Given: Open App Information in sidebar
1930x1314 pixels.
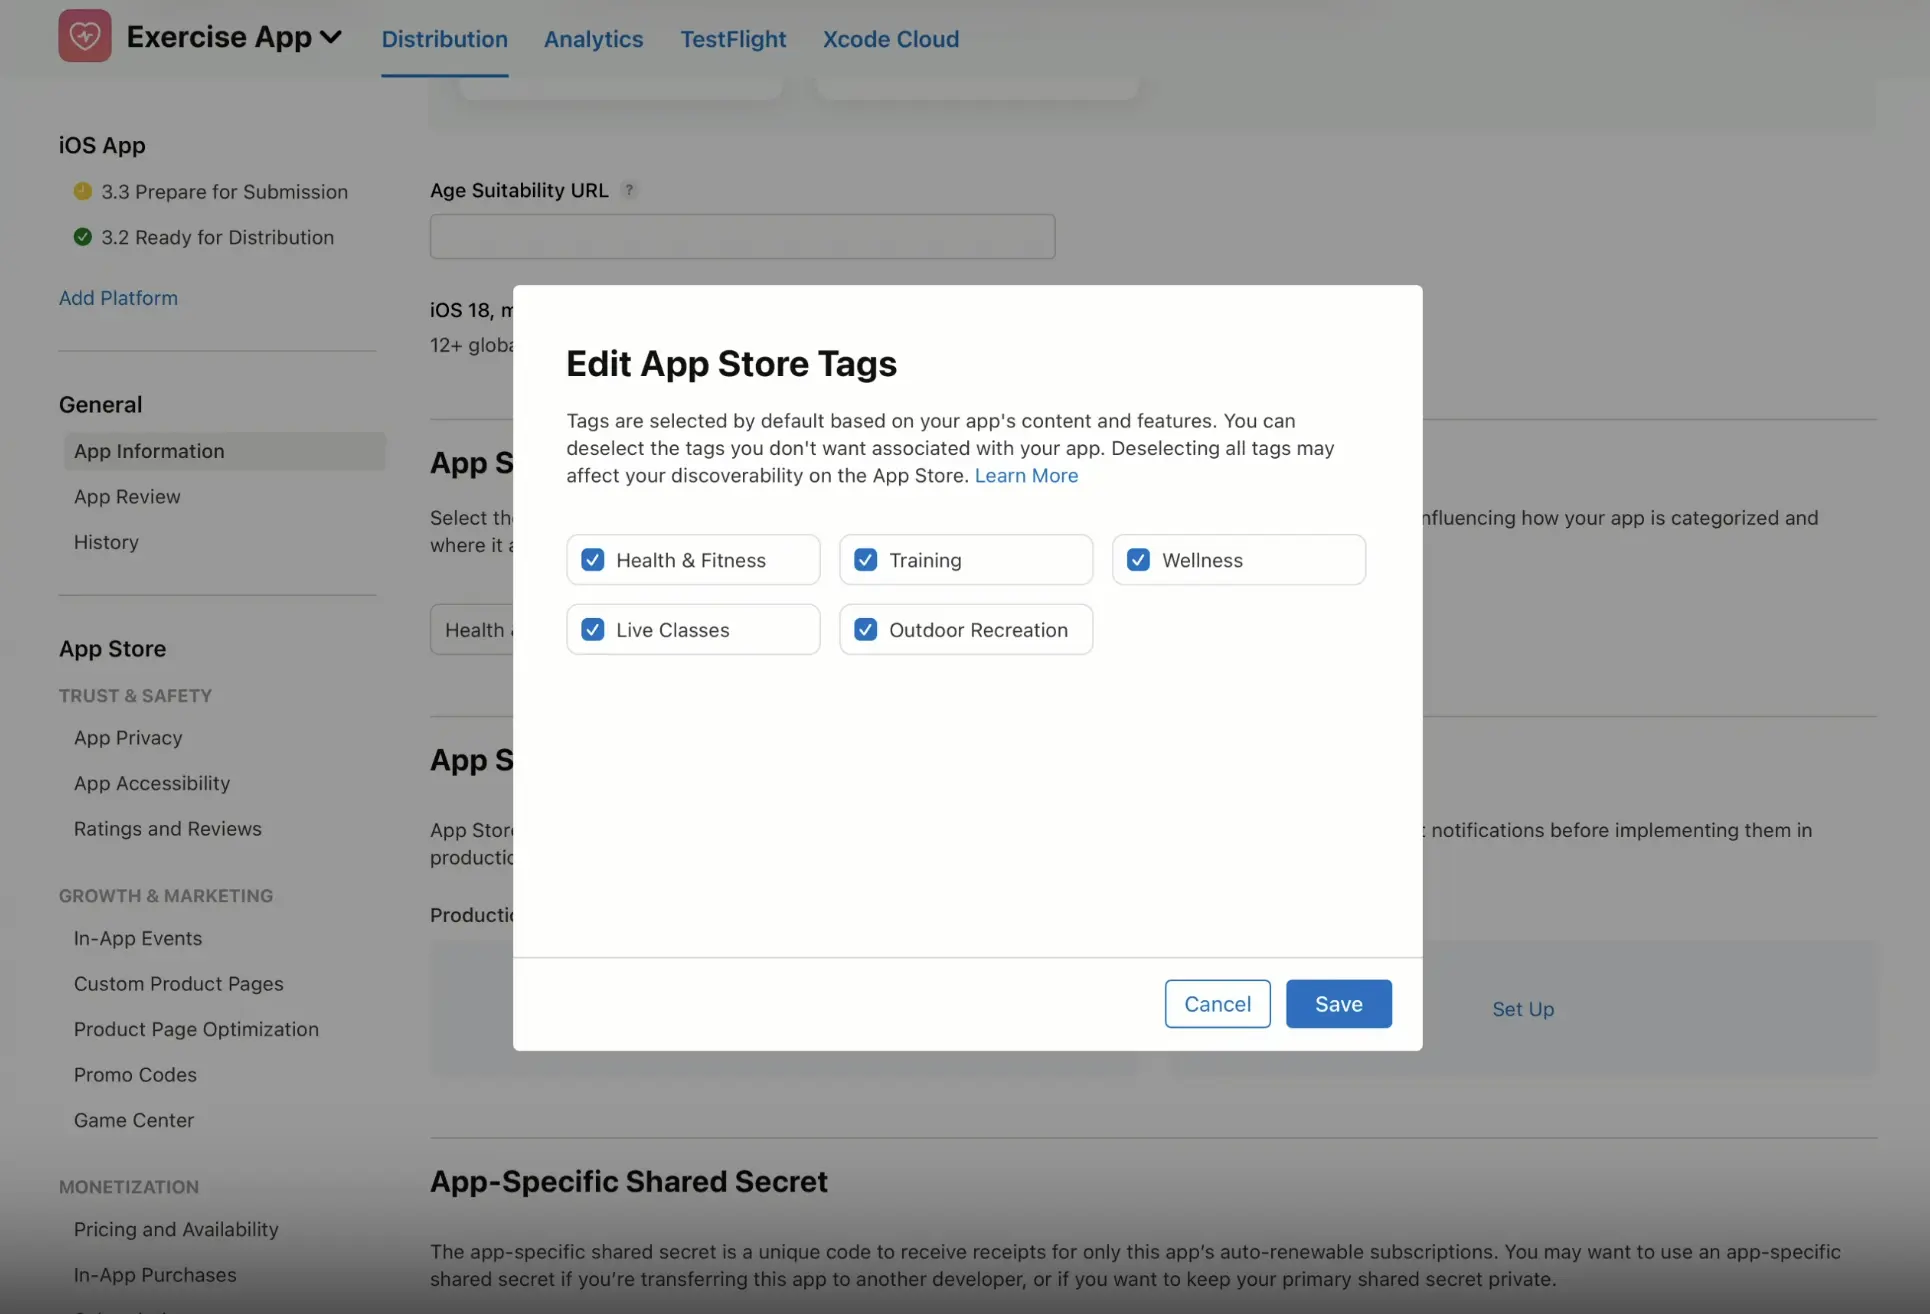Looking at the screenshot, I should click(x=224, y=451).
